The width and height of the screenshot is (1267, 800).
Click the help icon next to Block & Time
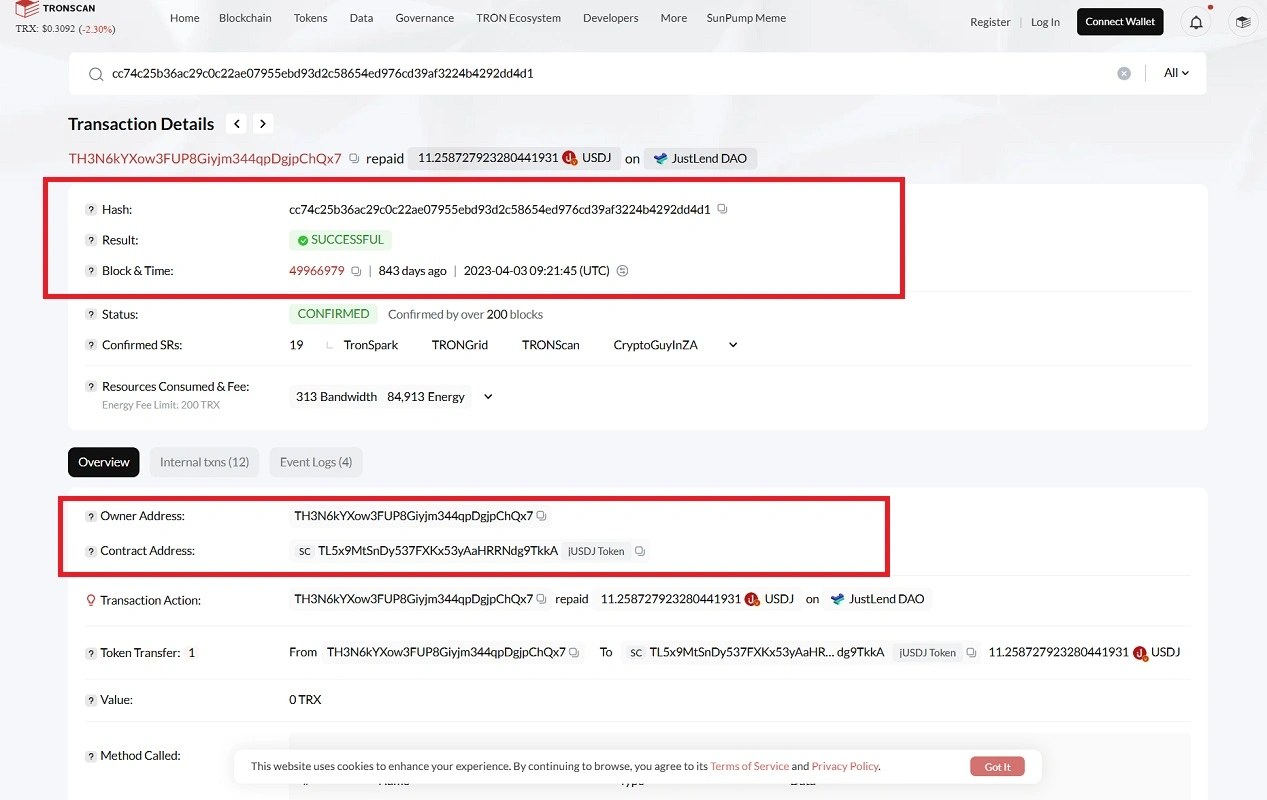click(91, 271)
